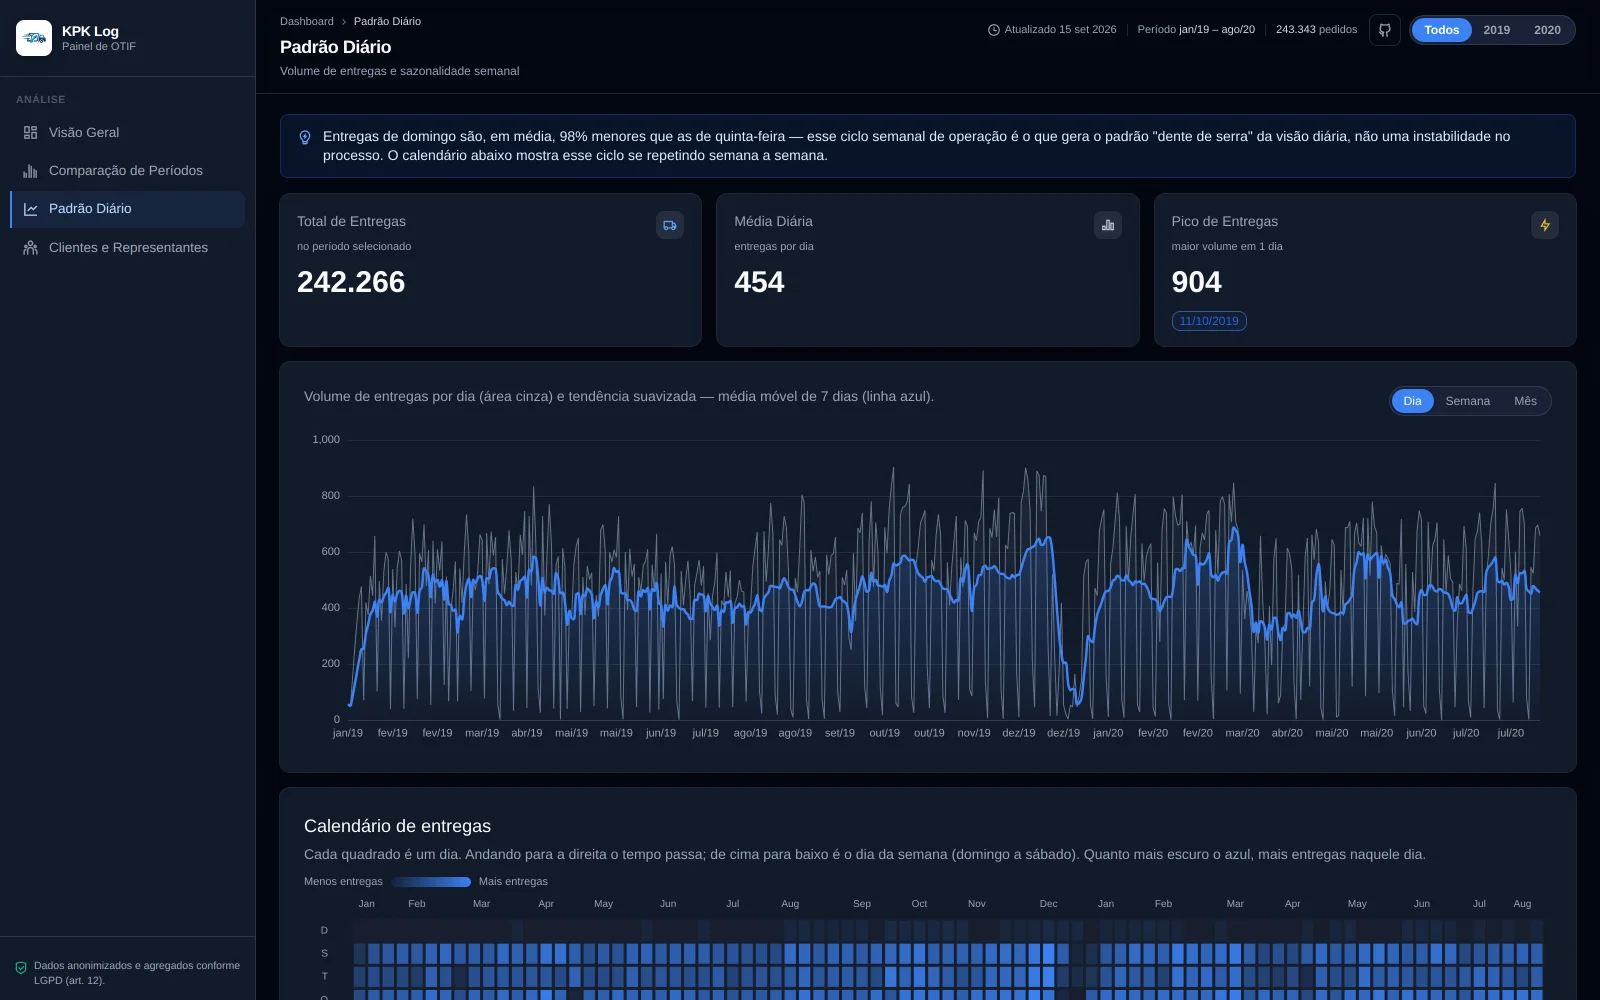Open Comparação de Períodos page
Image resolution: width=1600 pixels, height=1000 pixels.
(127, 171)
